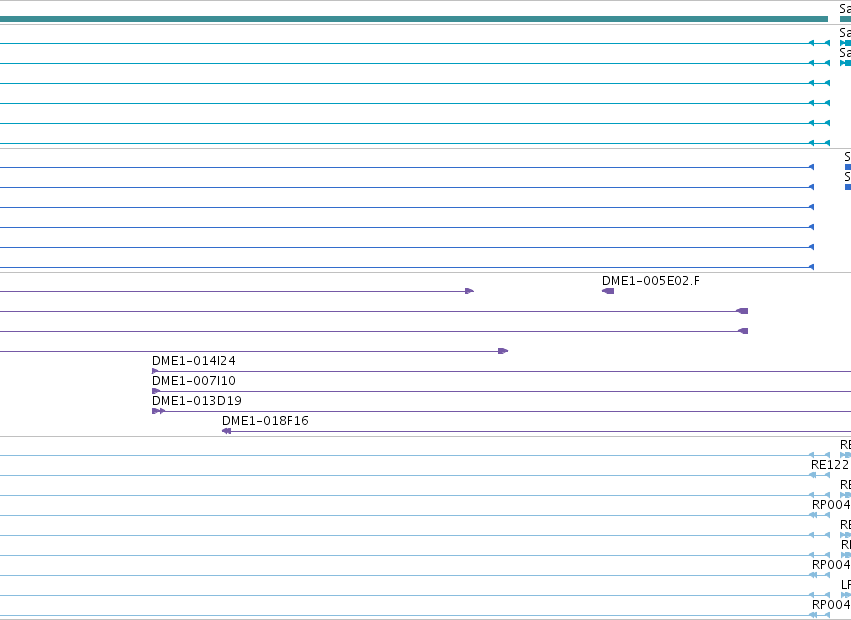Click the RE122 EST label

coord(829,465)
